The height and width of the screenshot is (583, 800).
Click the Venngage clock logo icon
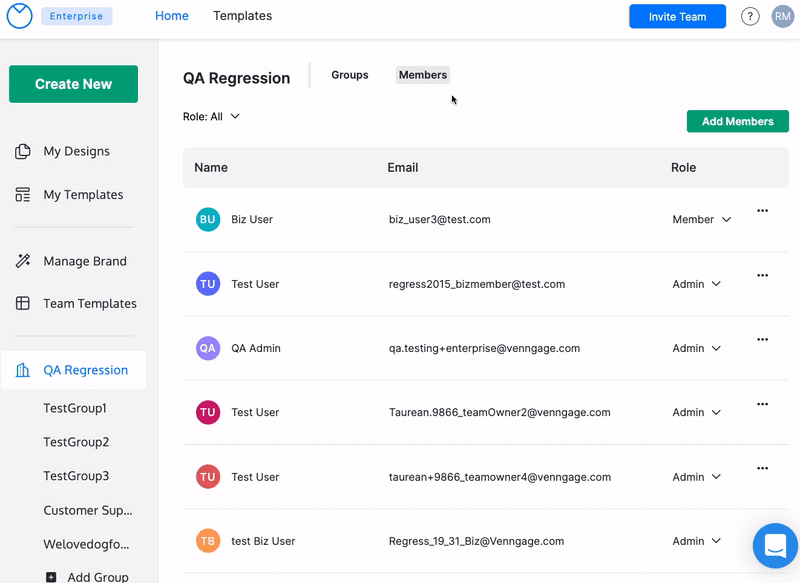(x=20, y=16)
